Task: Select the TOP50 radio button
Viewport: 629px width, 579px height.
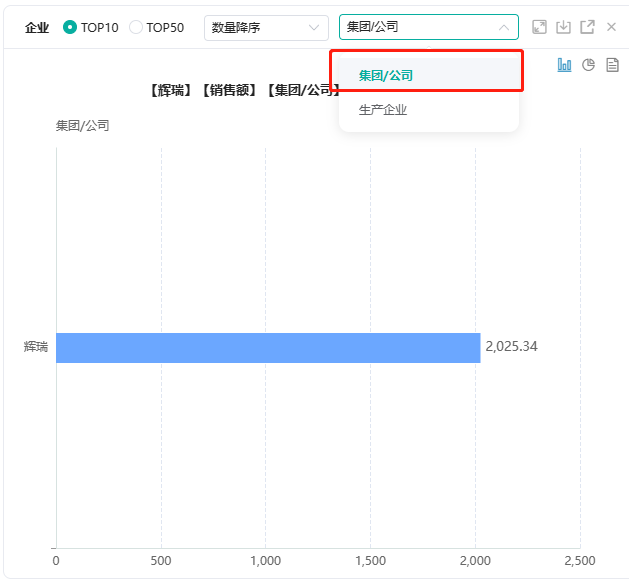Action: pyautogui.click(x=137, y=27)
